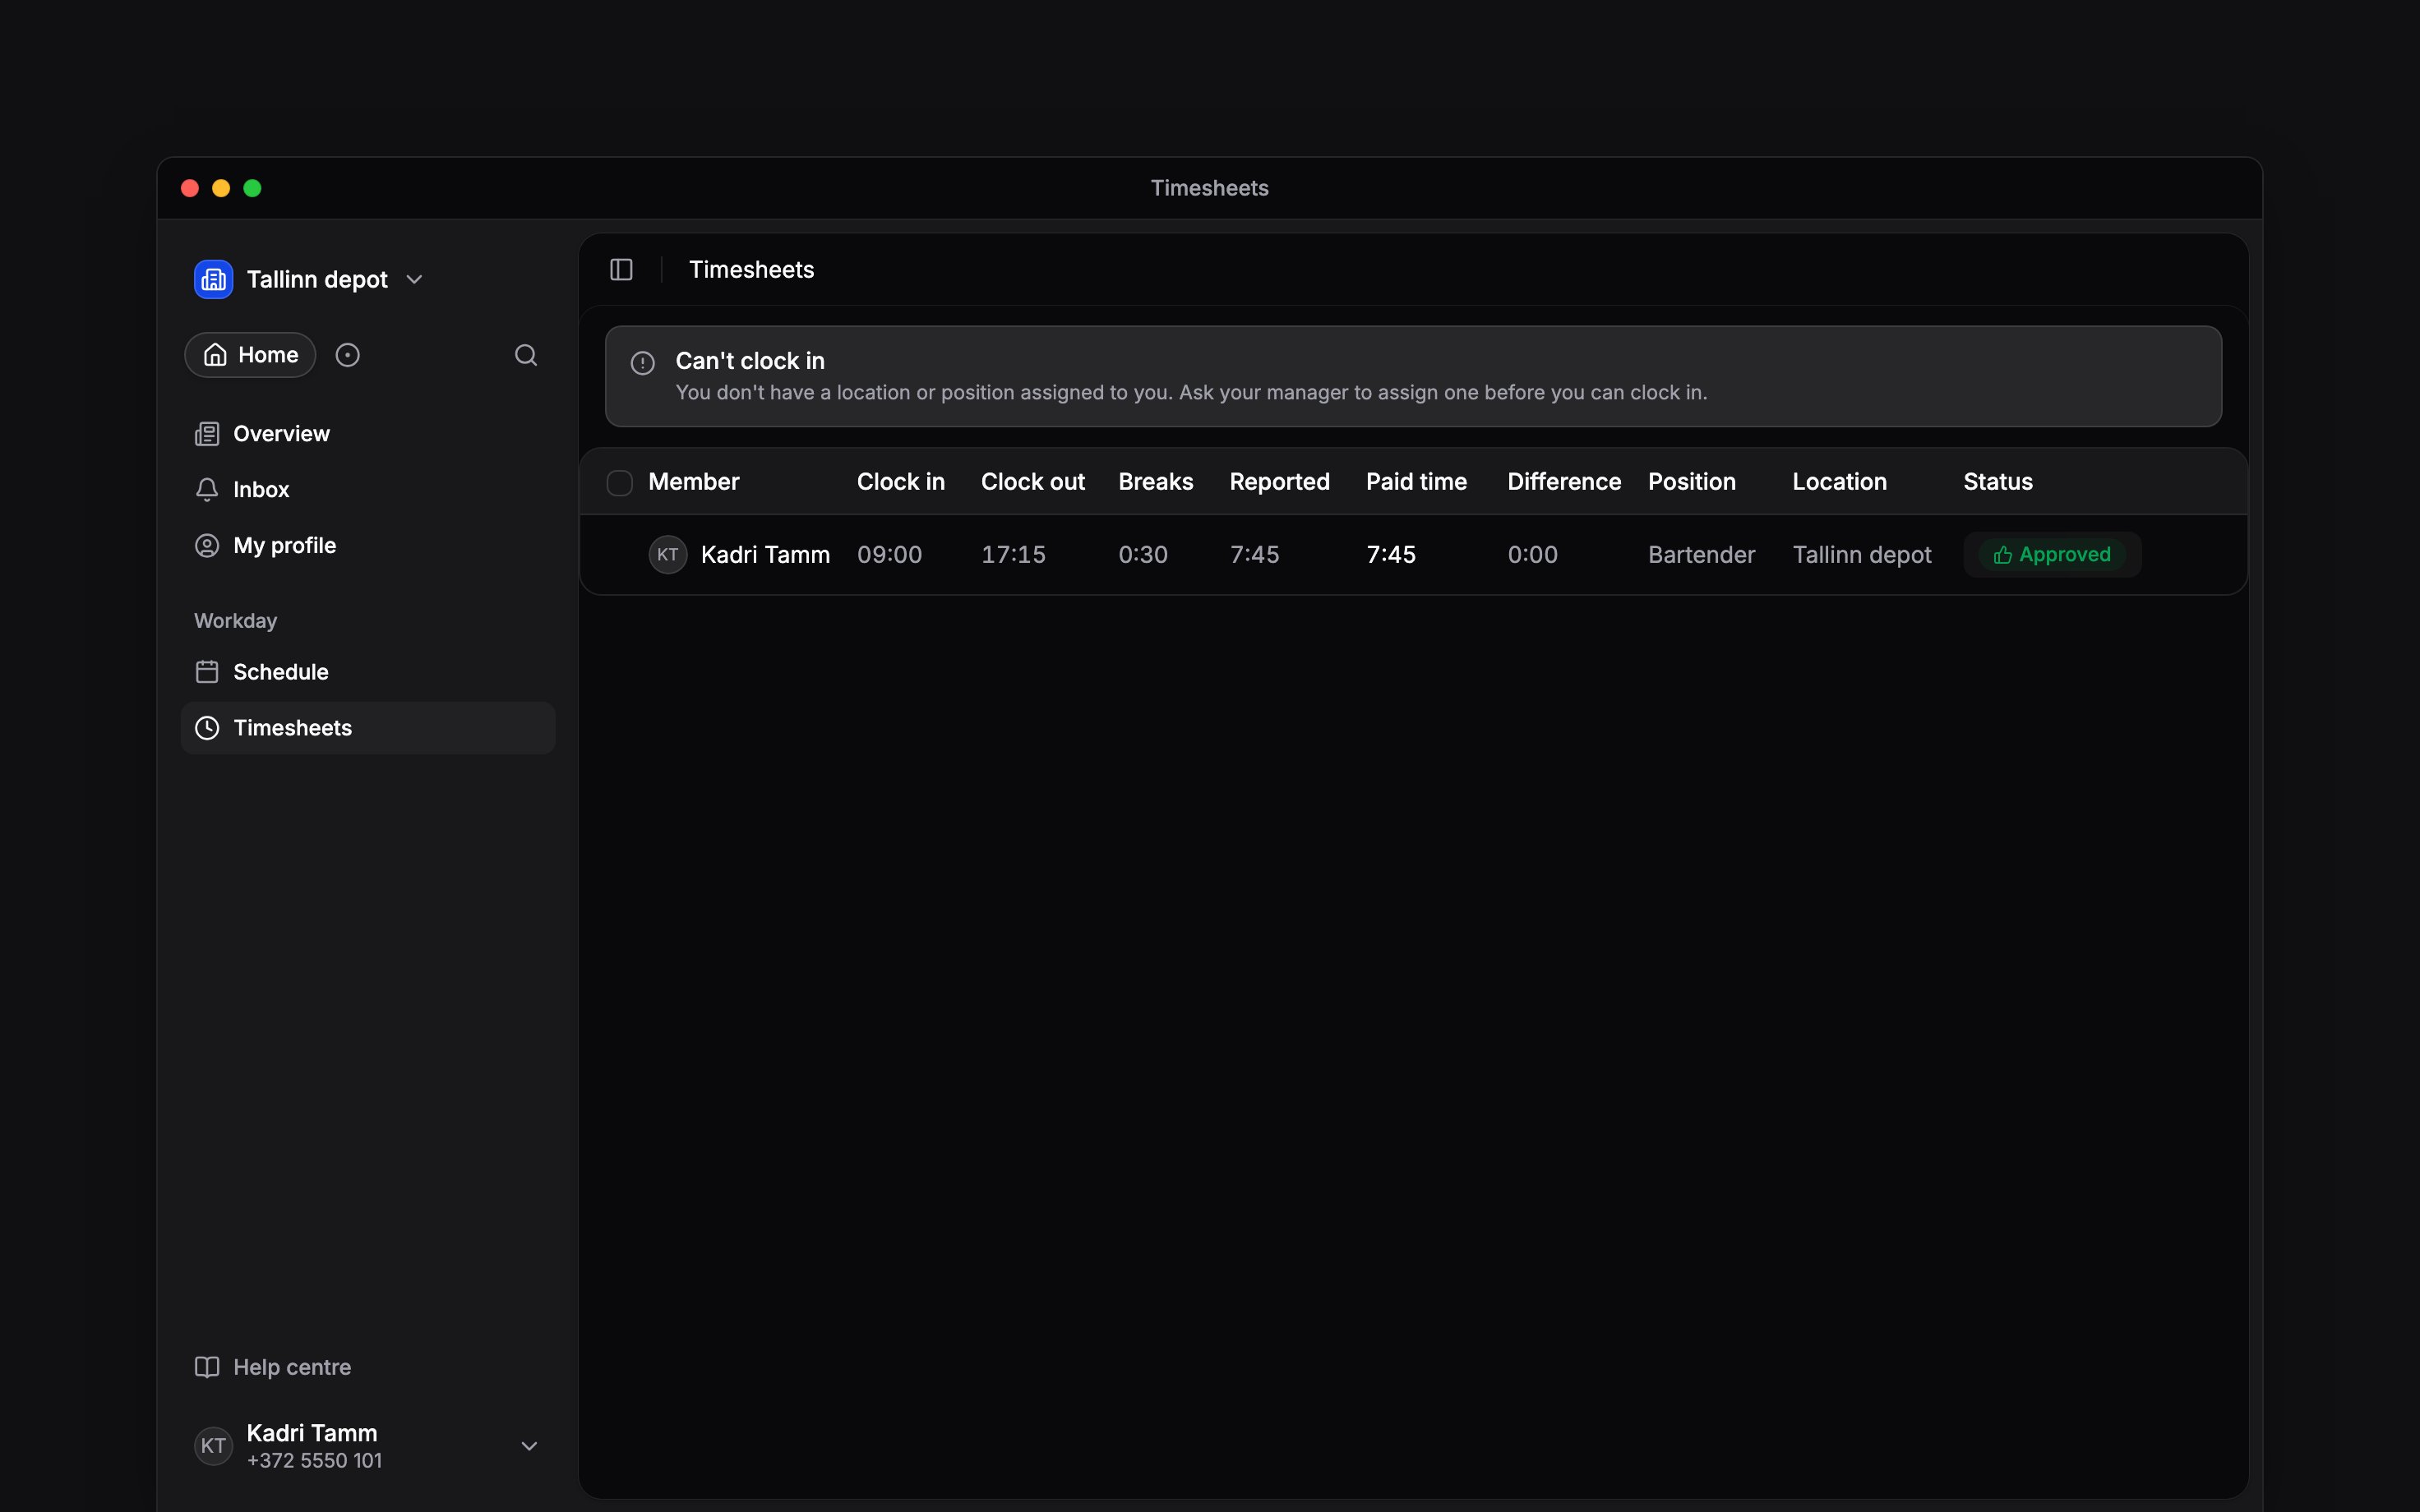
Task: Click the phone number +372 5550 101
Action: click(314, 1461)
